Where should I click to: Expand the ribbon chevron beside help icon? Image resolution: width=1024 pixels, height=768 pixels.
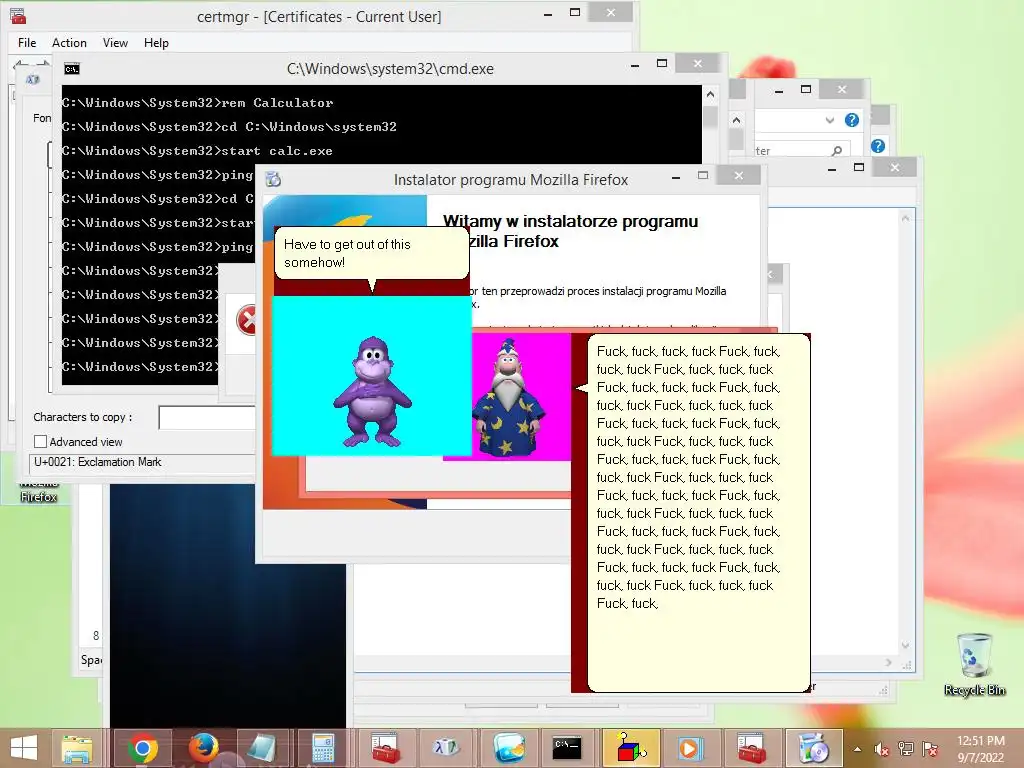[829, 120]
